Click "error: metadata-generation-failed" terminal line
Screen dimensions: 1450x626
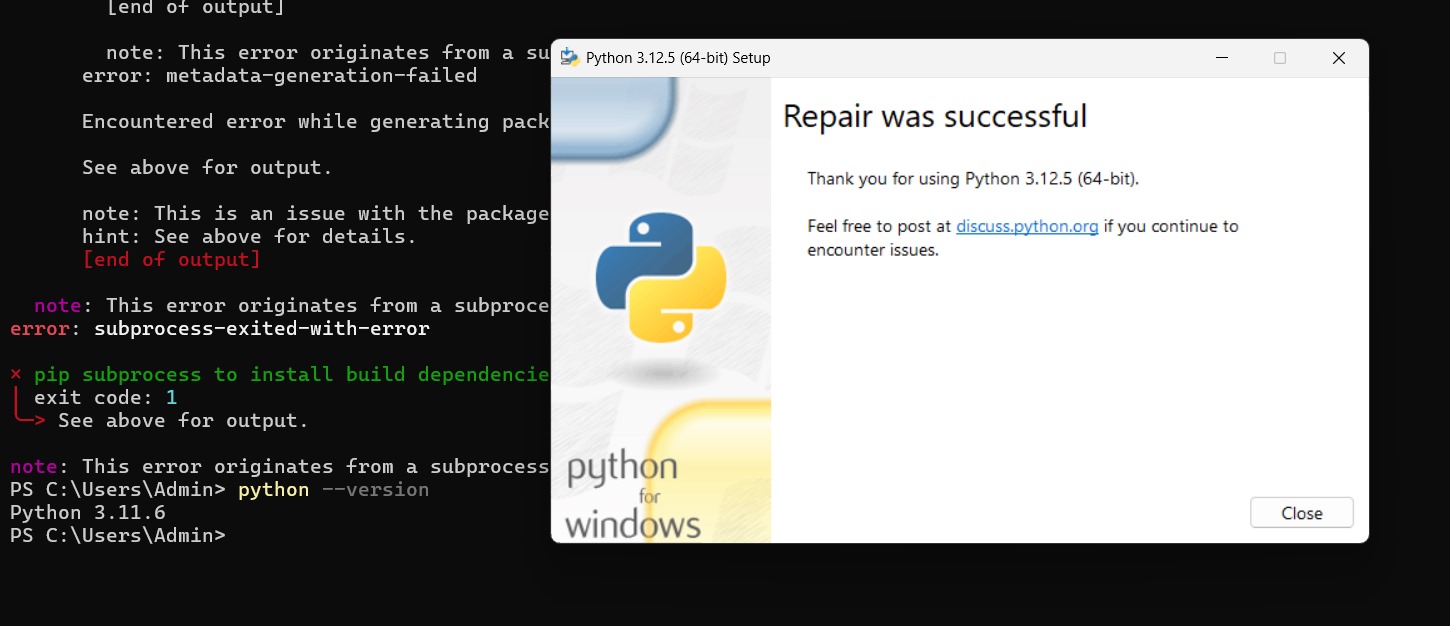[x=280, y=75]
